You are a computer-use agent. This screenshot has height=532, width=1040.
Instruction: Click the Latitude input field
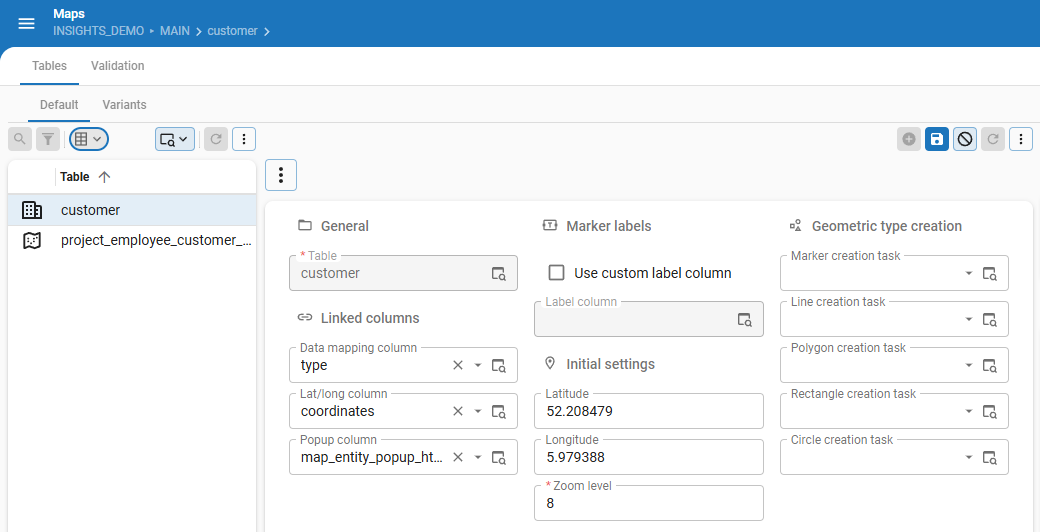point(648,411)
